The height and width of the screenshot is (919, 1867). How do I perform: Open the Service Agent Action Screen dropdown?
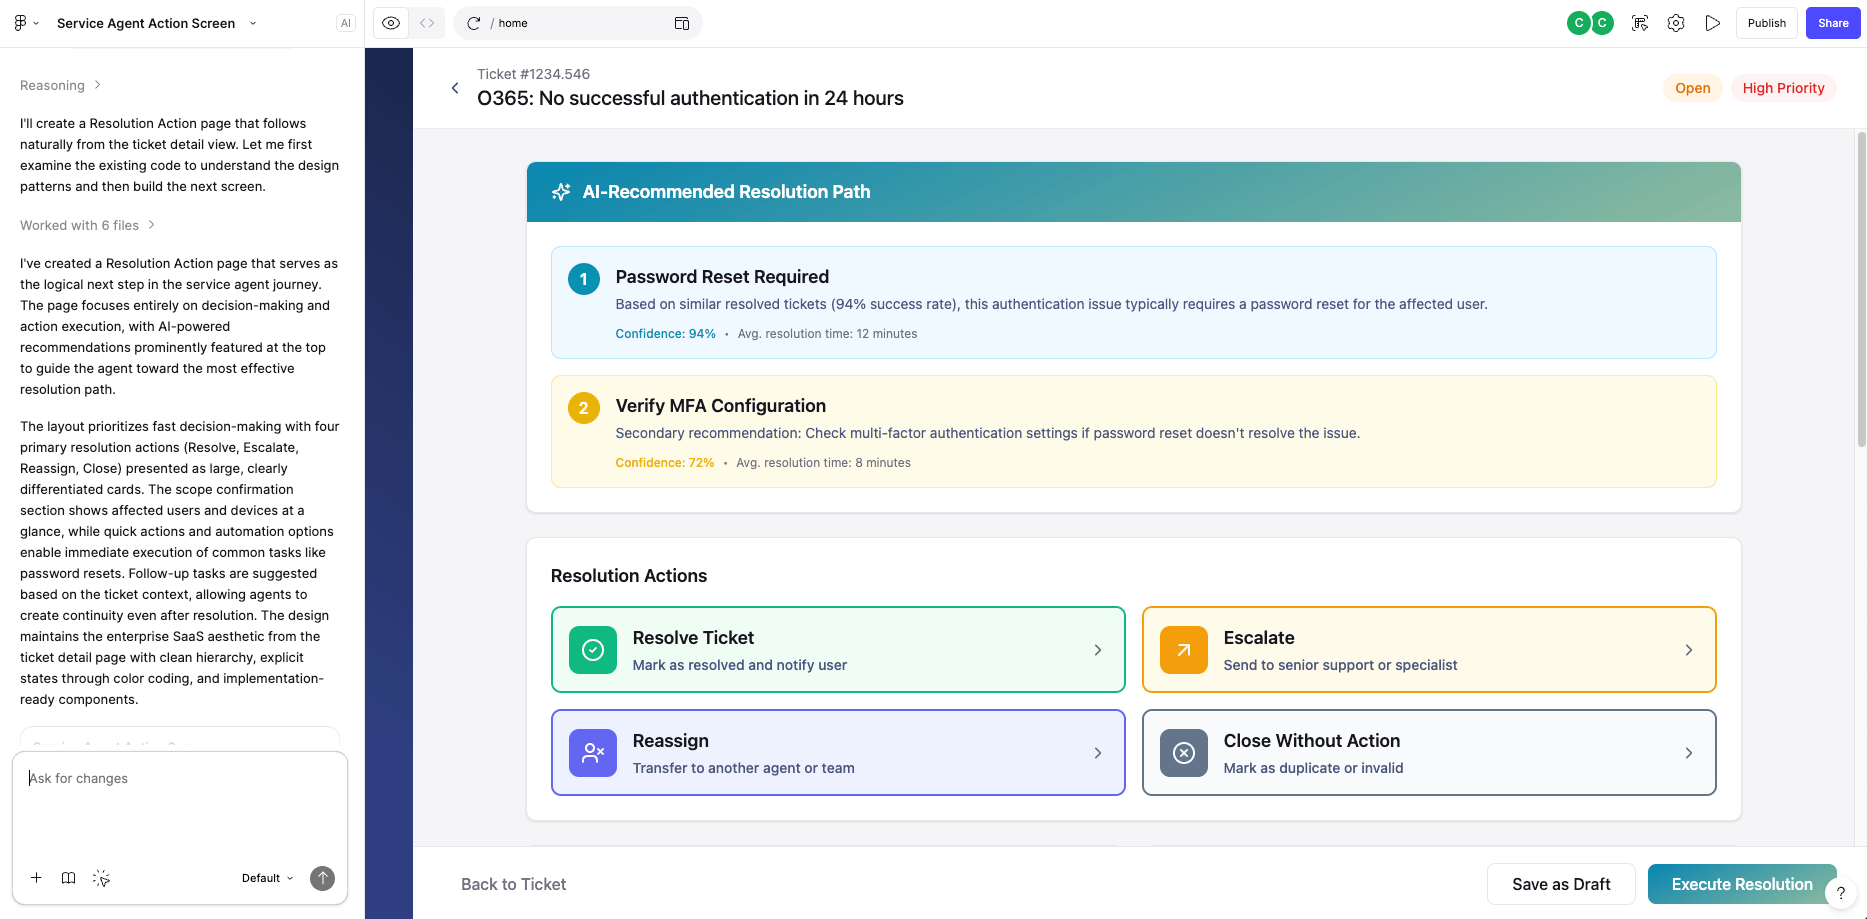(x=252, y=23)
